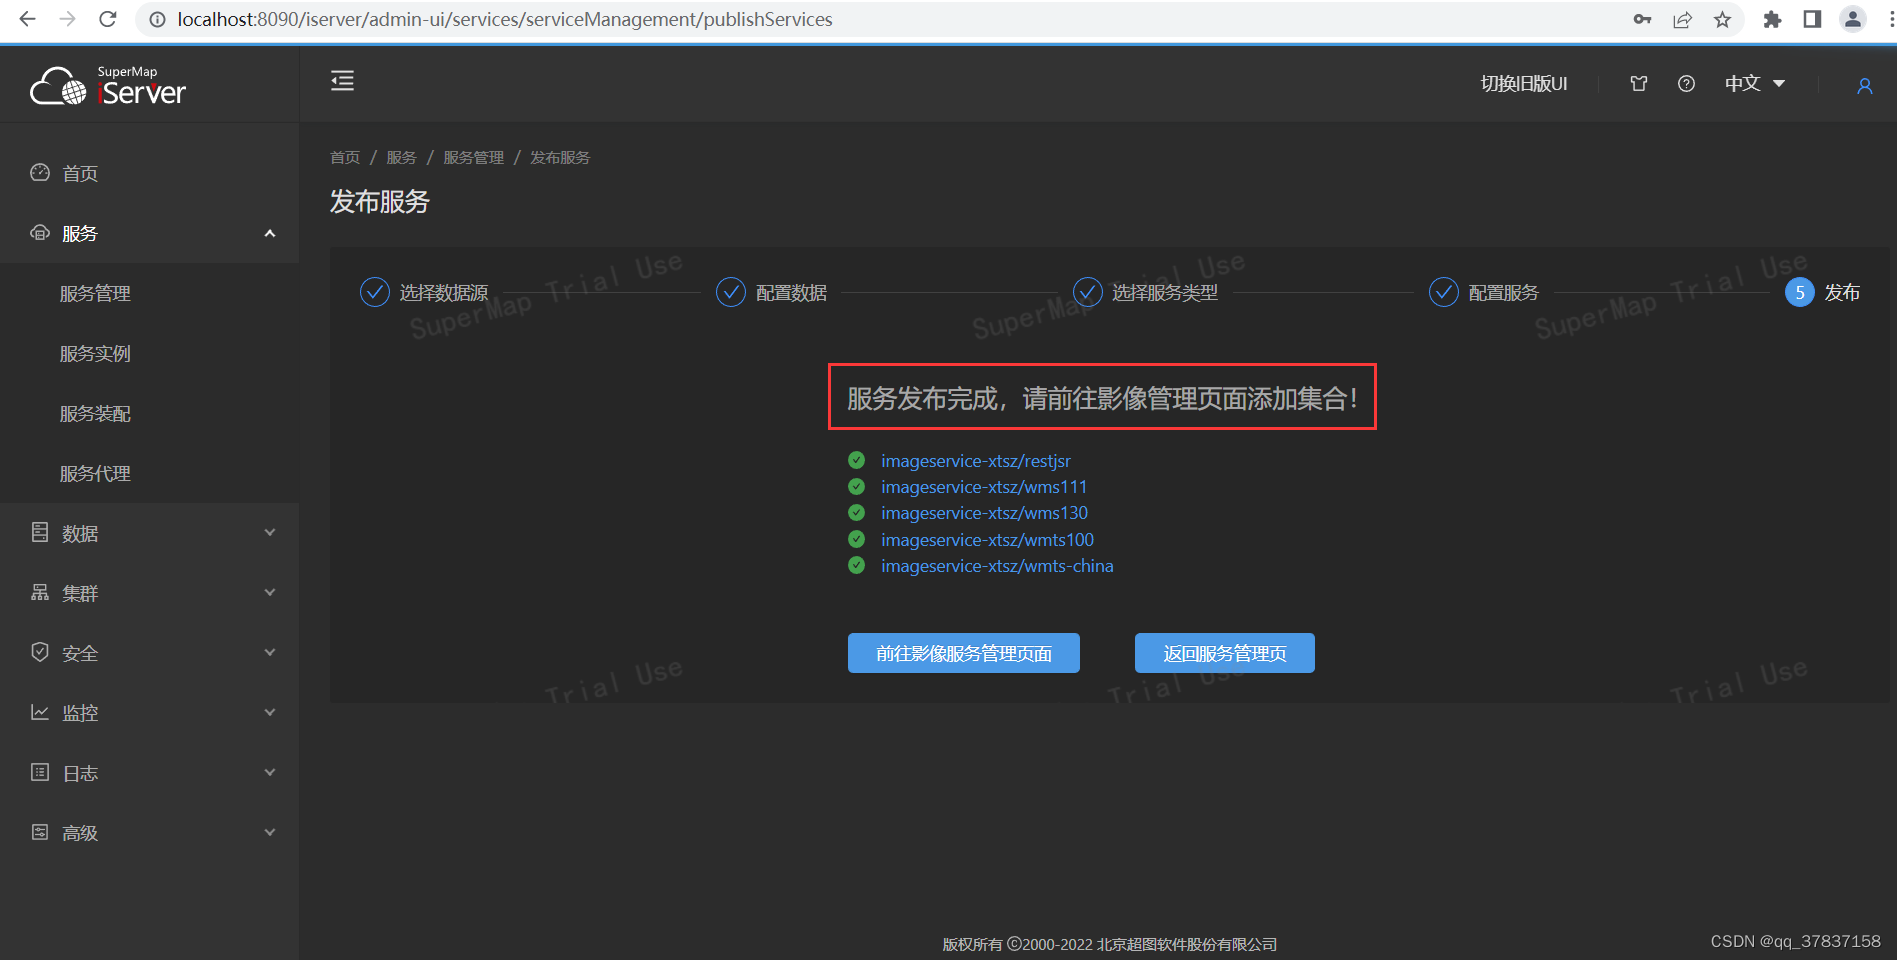This screenshot has width=1897, height=960.
Task: Open imageservice-xtsz/wmts-china link
Action: coord(997,566)
